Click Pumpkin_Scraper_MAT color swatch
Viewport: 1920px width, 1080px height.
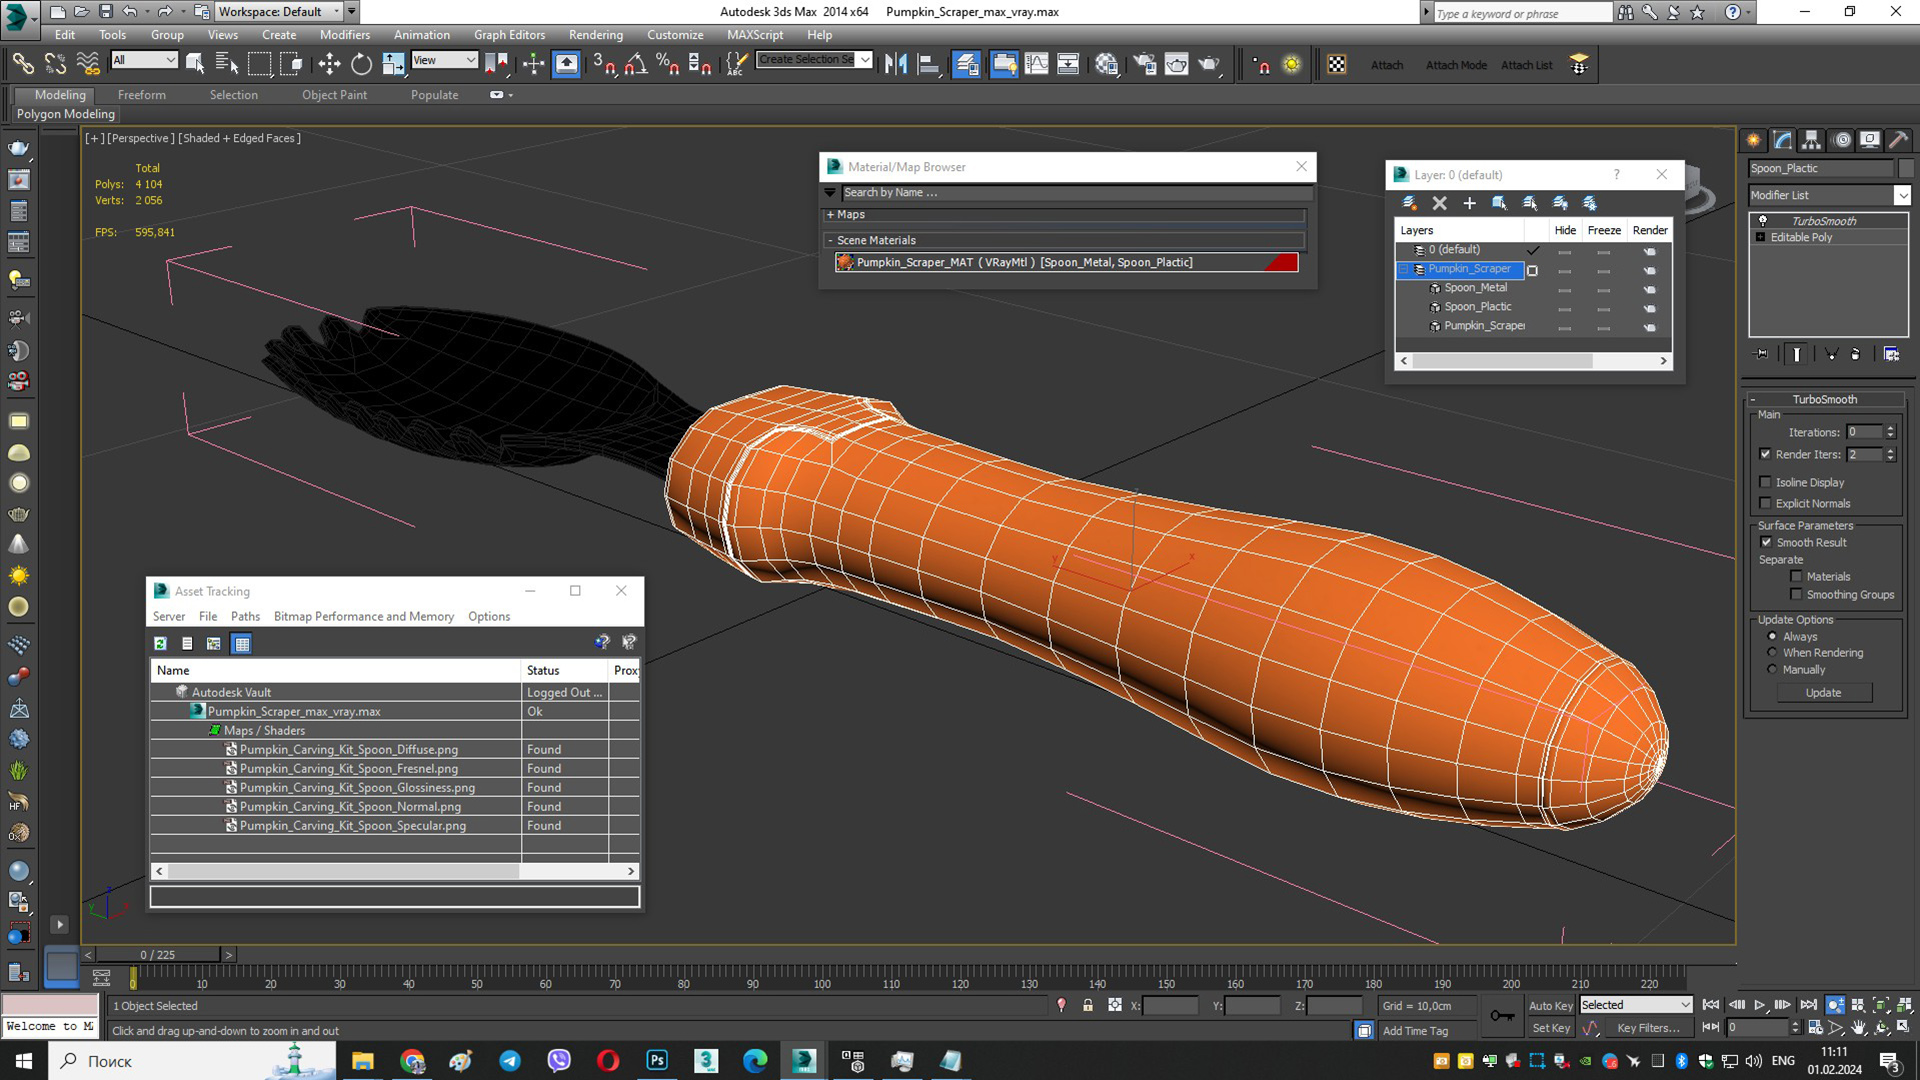click(1286, 262)
